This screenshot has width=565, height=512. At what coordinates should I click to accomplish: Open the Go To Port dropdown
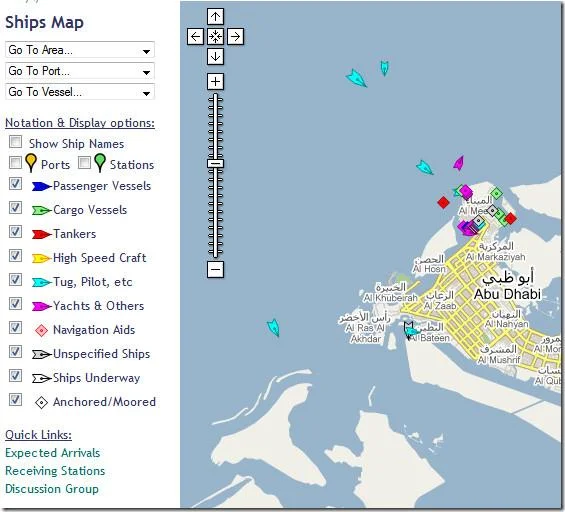tap(80, 71)
